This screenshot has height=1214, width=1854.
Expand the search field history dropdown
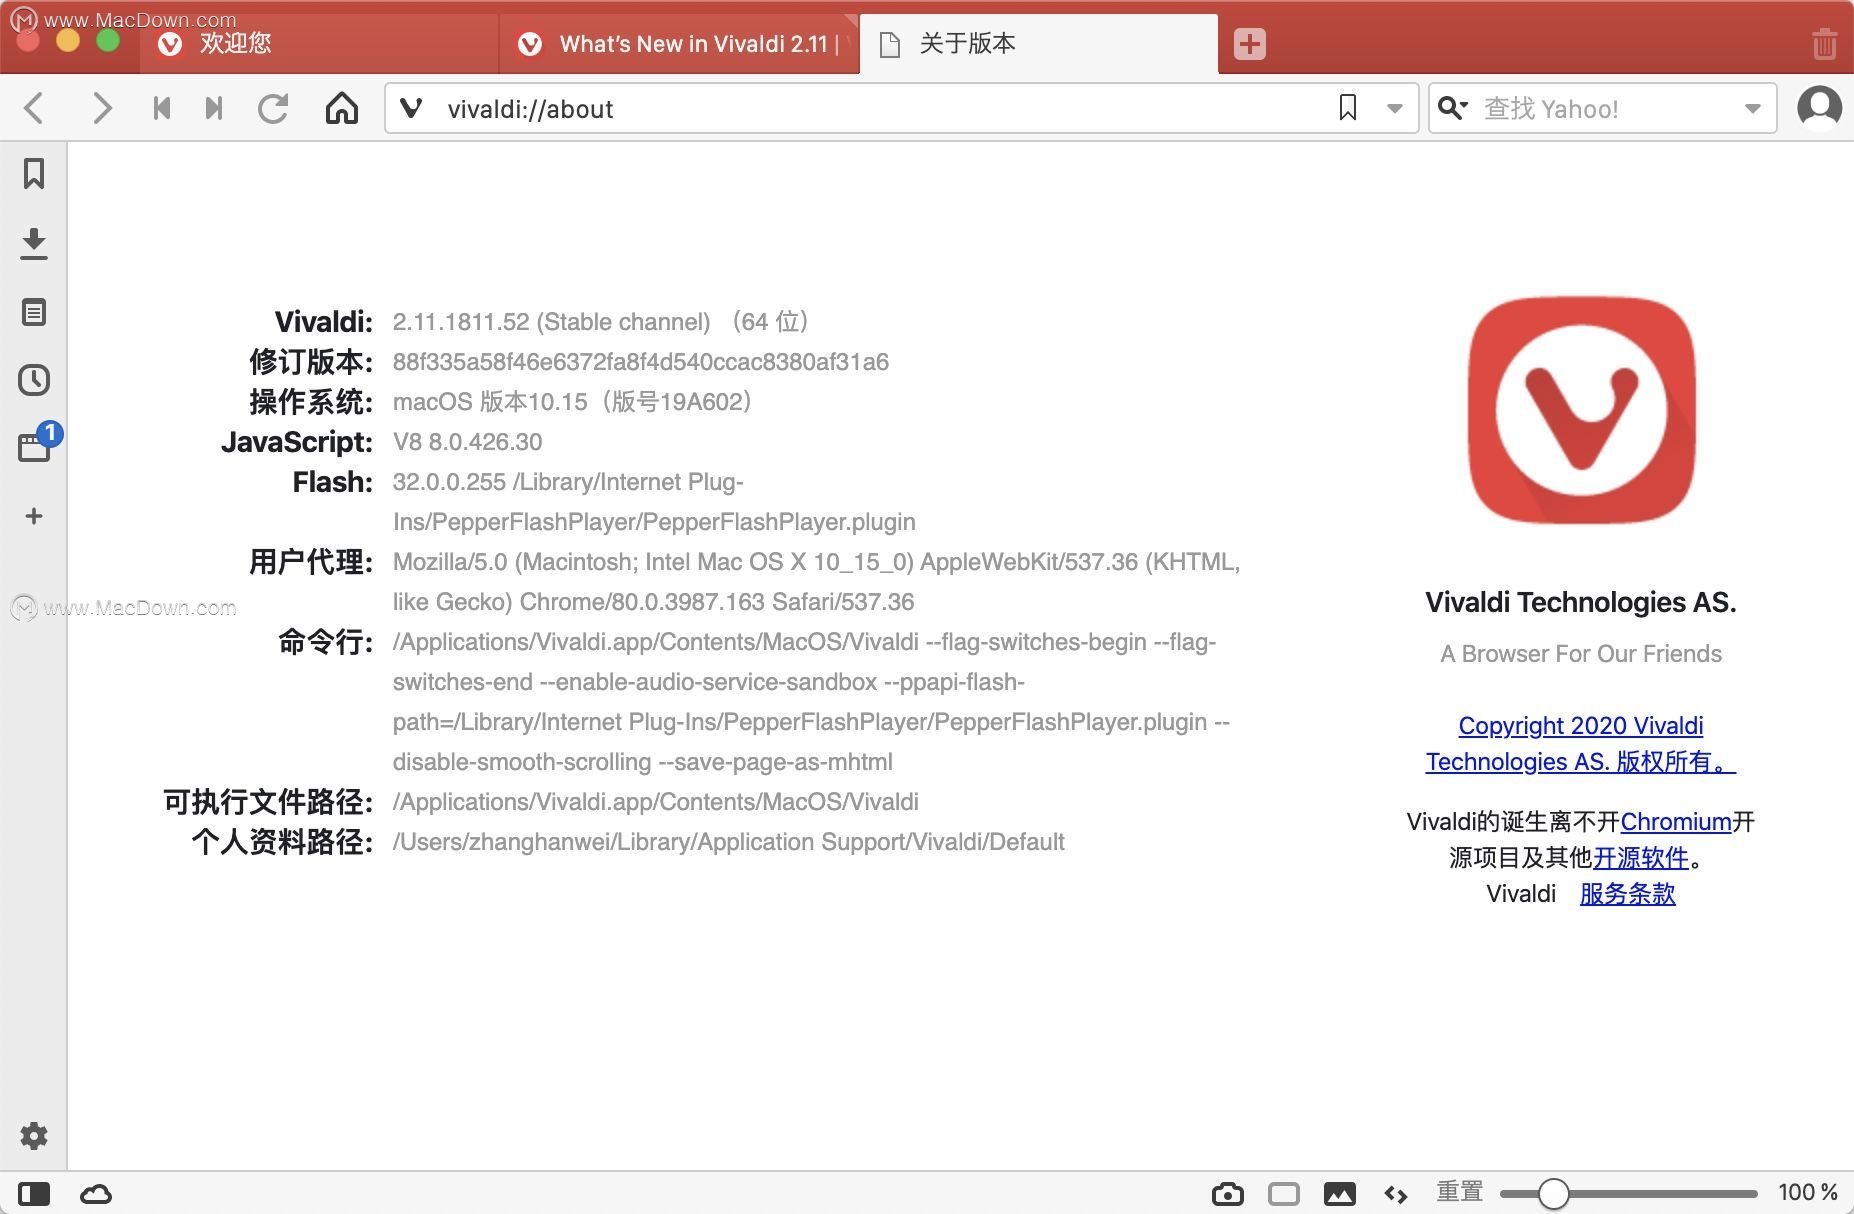[1753, 108]
